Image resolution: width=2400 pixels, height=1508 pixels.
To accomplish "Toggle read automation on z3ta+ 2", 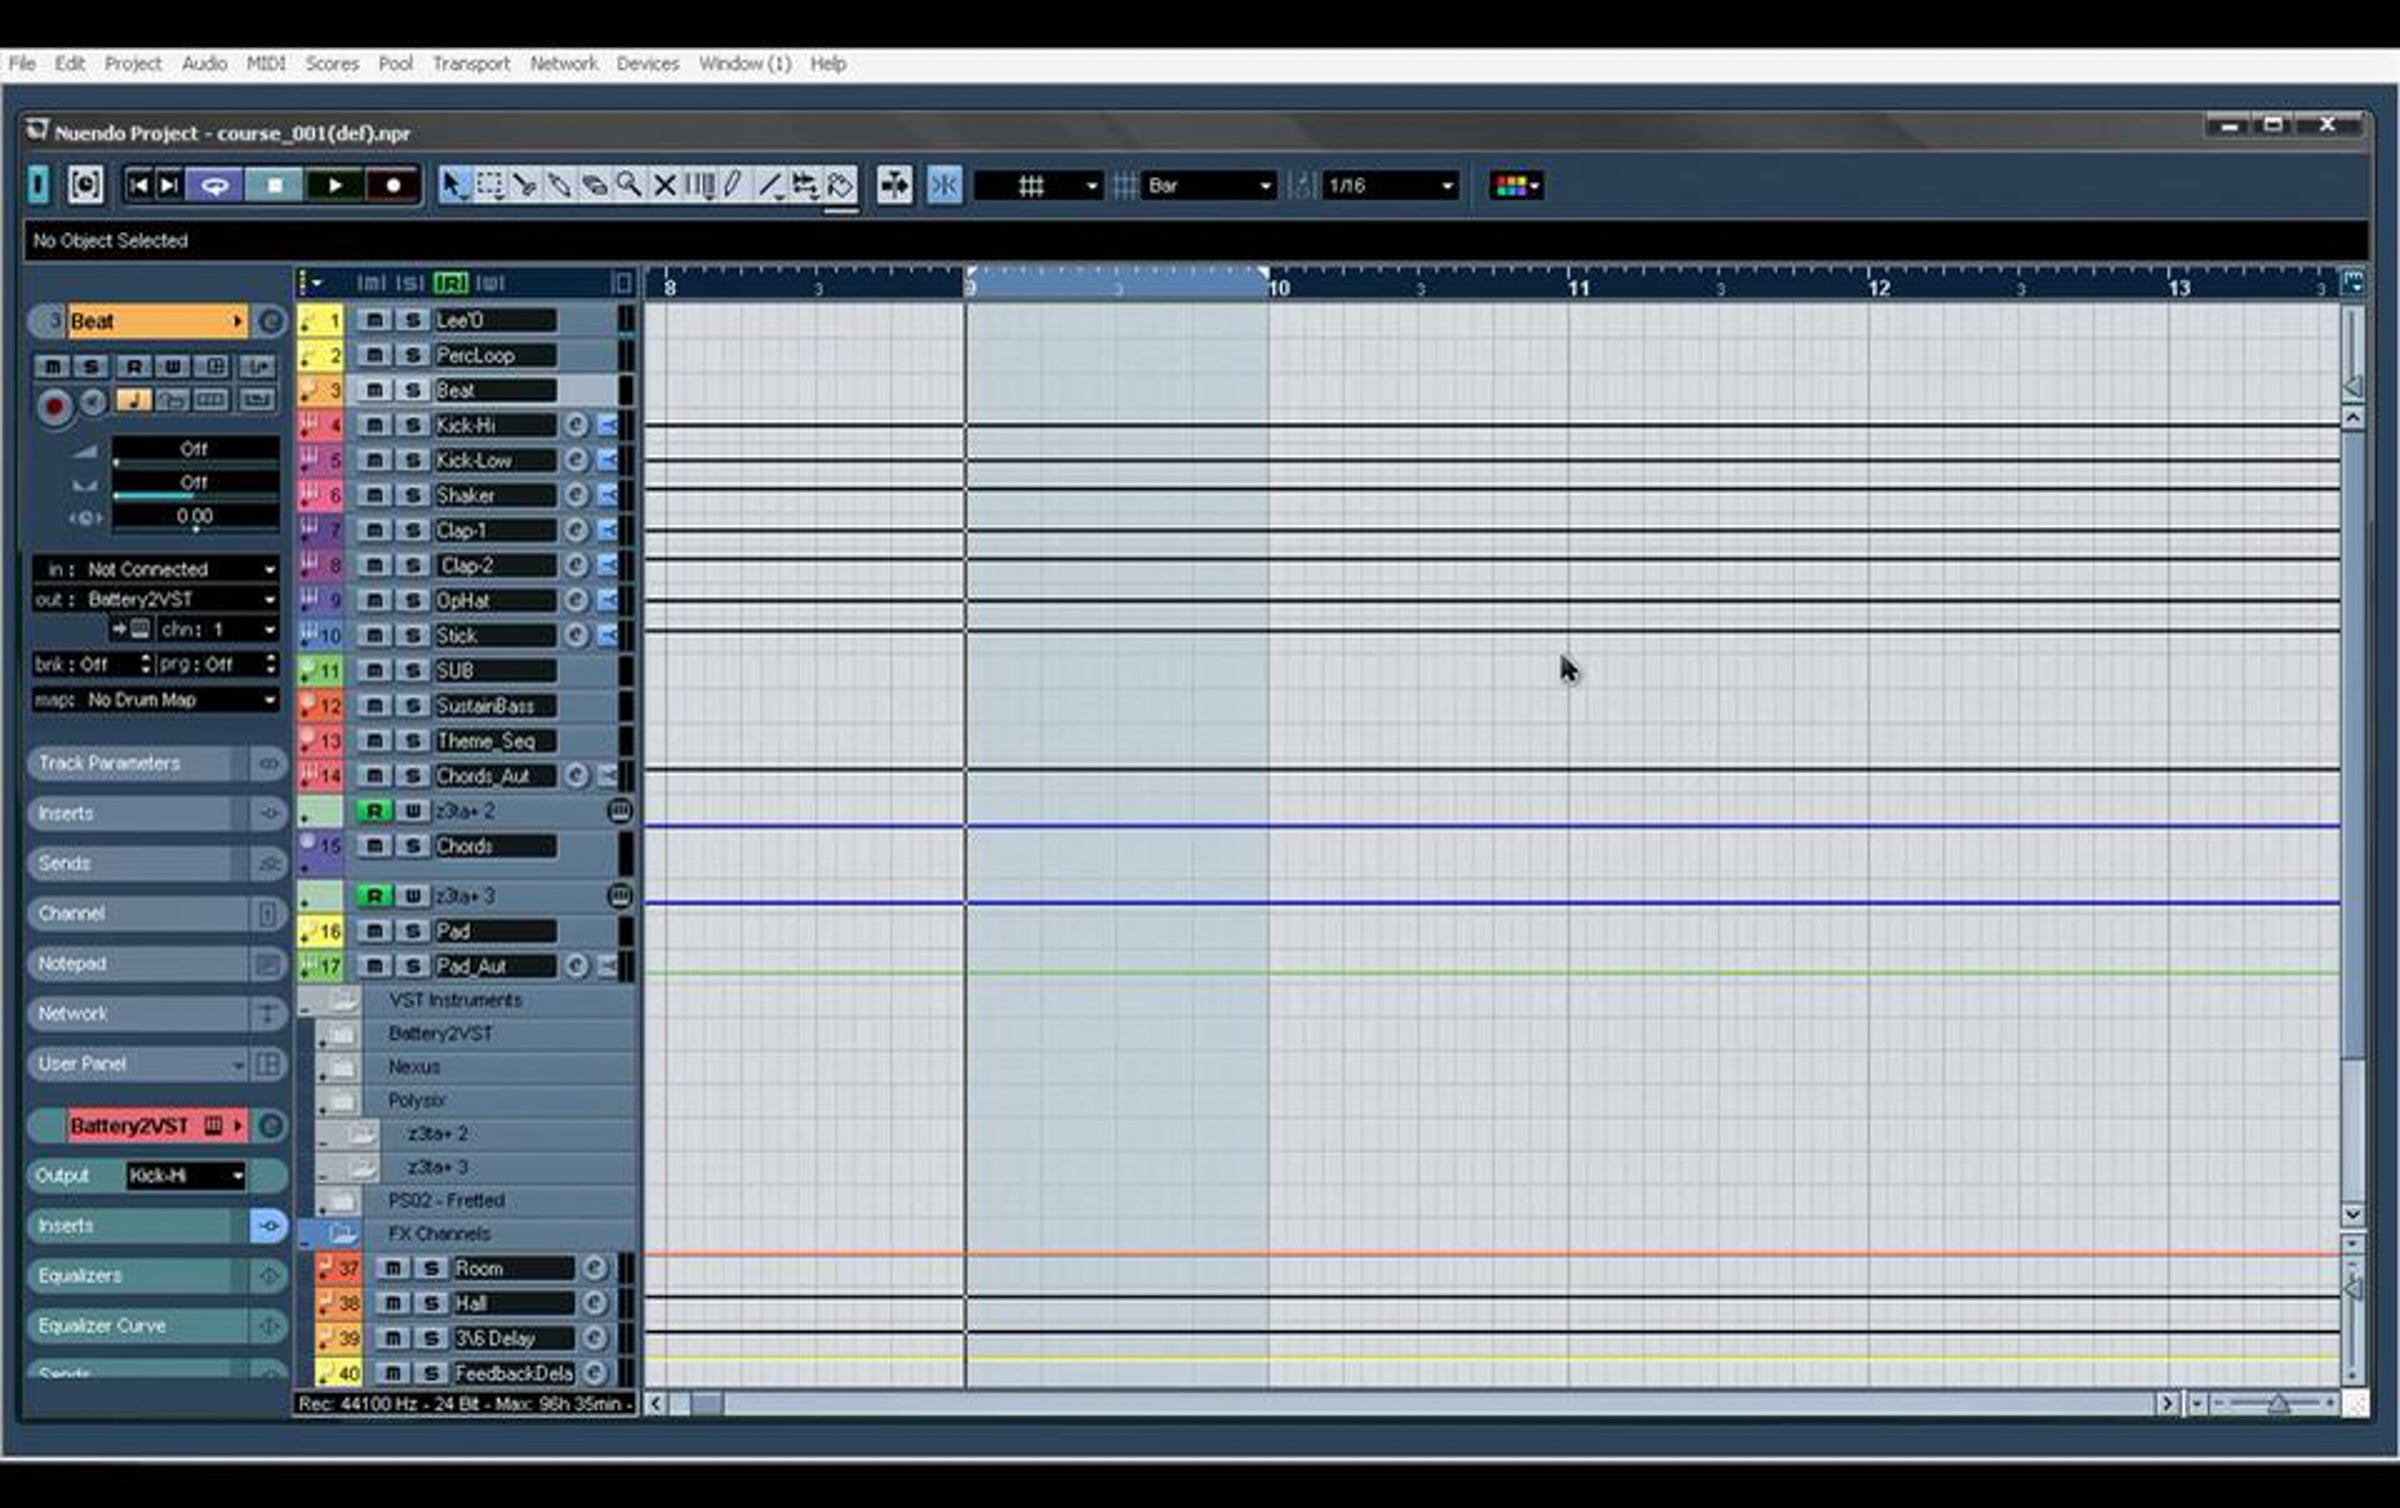I will pyautogui.click(x=375, y=810).
